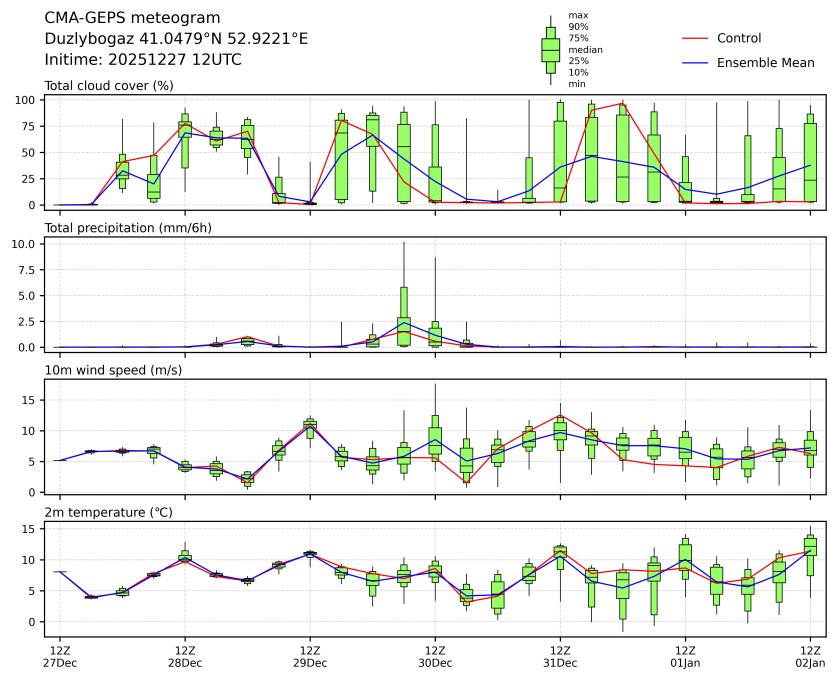Click the "Initime: 20251227 12UTC" text

[143, 60]
